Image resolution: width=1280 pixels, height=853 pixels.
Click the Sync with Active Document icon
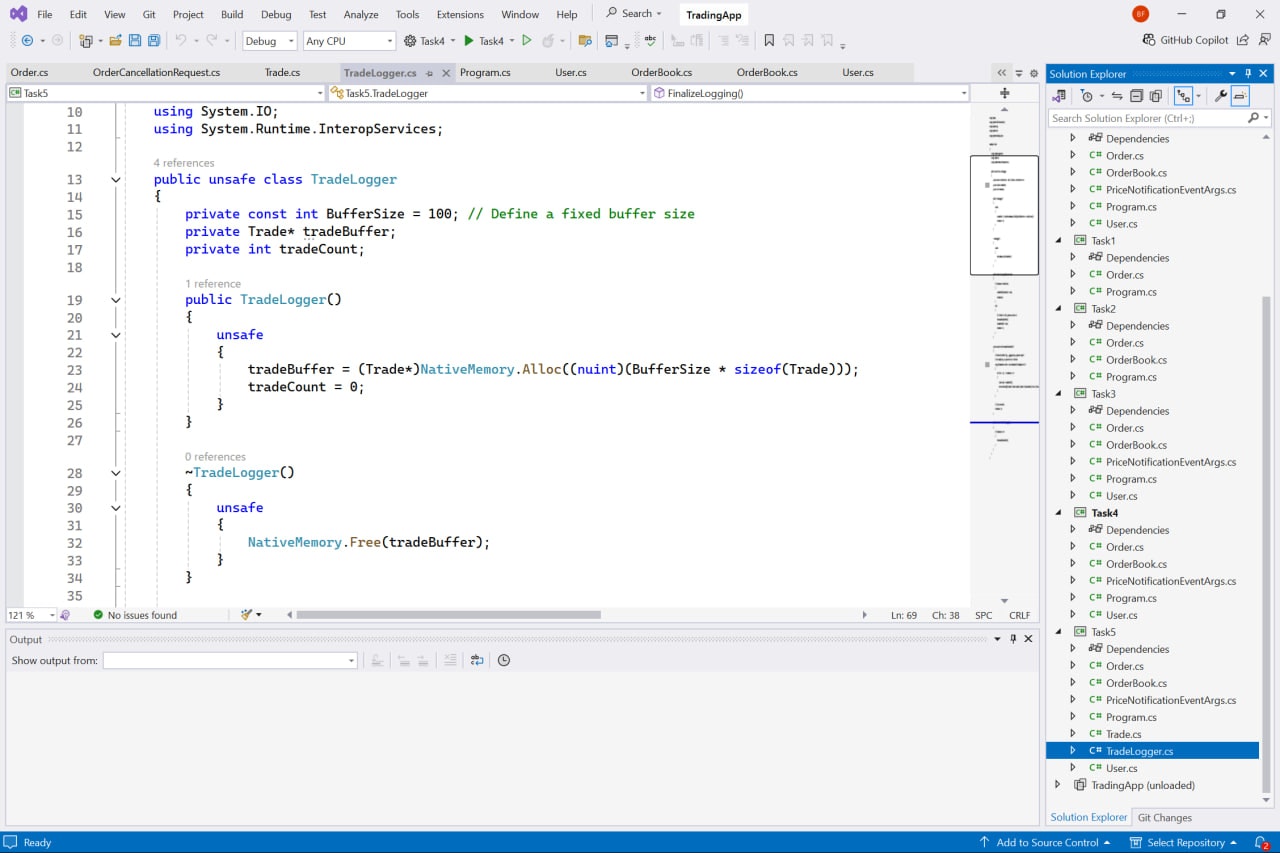[1116, 96]
